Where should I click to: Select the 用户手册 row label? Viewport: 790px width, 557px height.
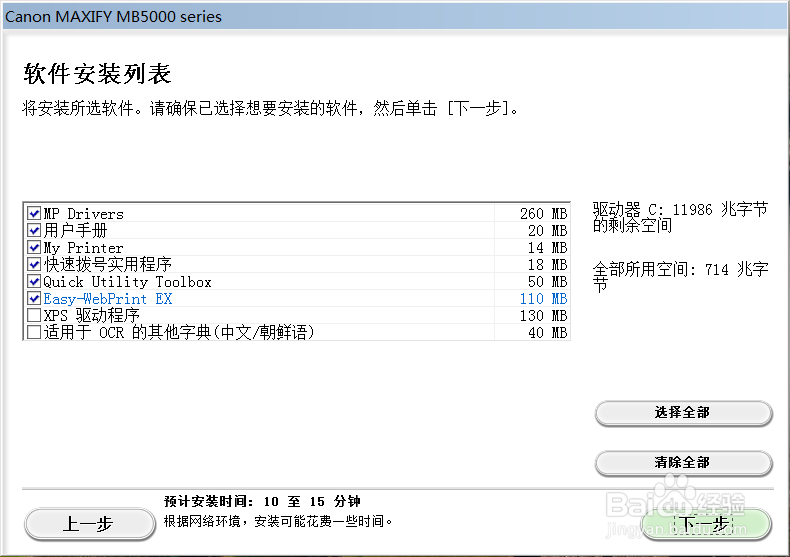pyautogui.click(x=76, y=230)
